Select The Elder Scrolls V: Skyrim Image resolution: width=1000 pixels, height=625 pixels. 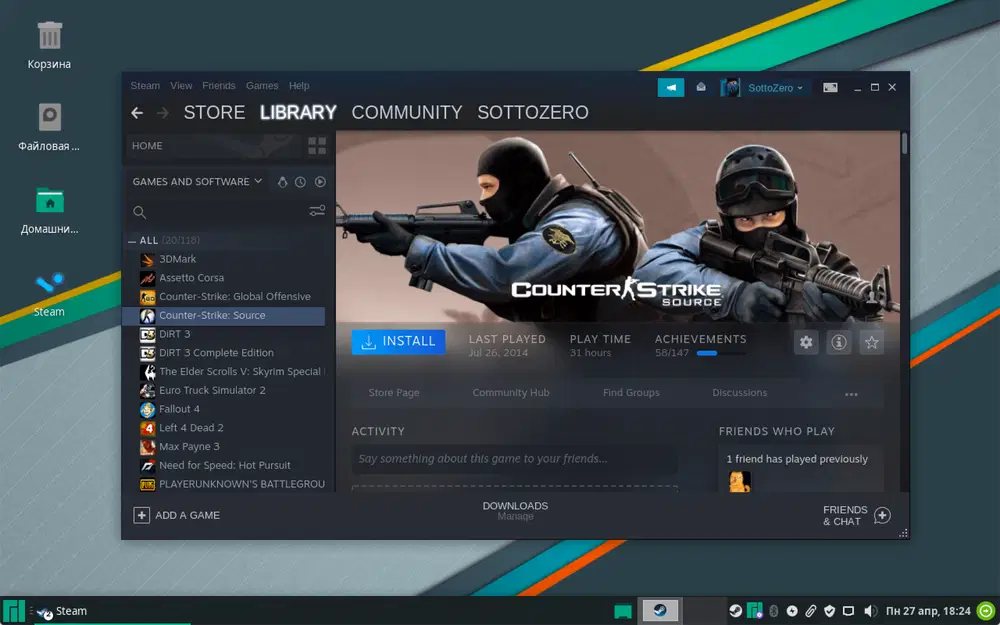click(223, 372)
